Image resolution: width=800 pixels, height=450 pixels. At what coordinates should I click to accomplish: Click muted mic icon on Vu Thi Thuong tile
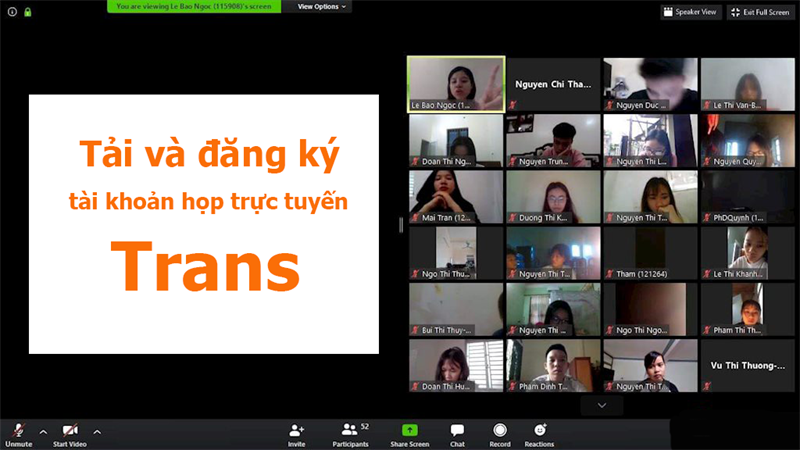[707, 386]
